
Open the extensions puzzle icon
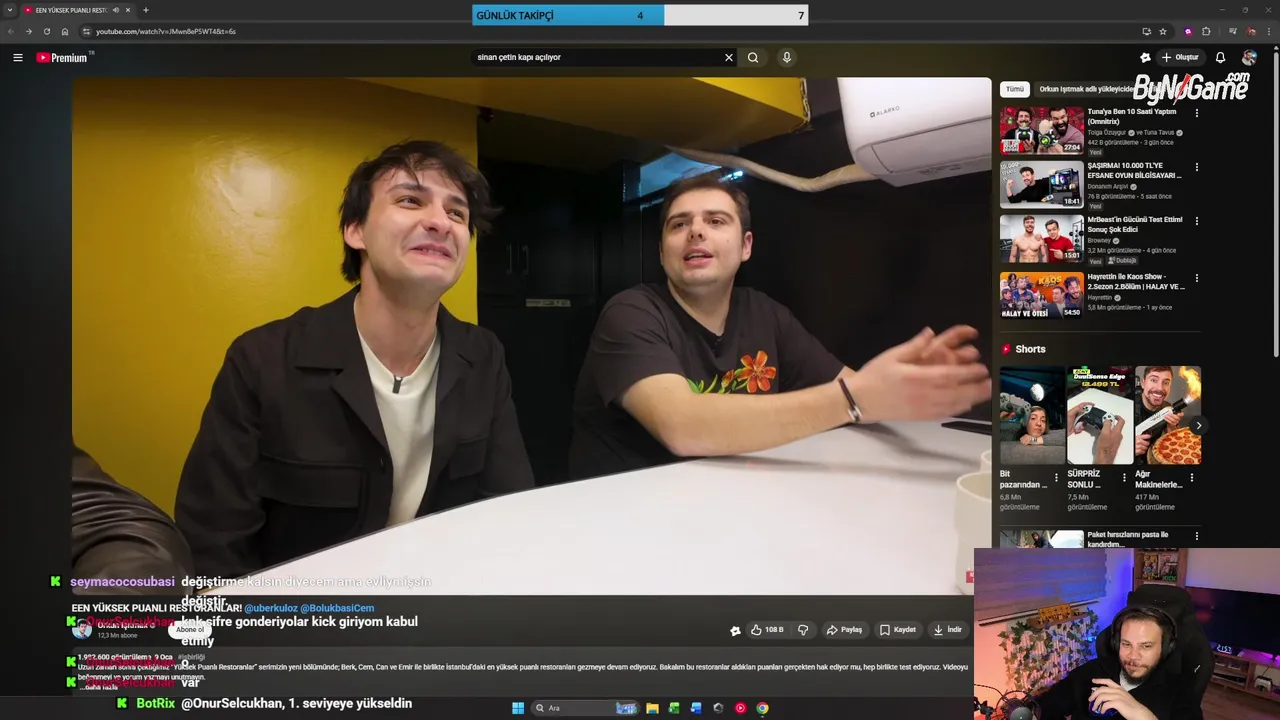click(1206, 31)
